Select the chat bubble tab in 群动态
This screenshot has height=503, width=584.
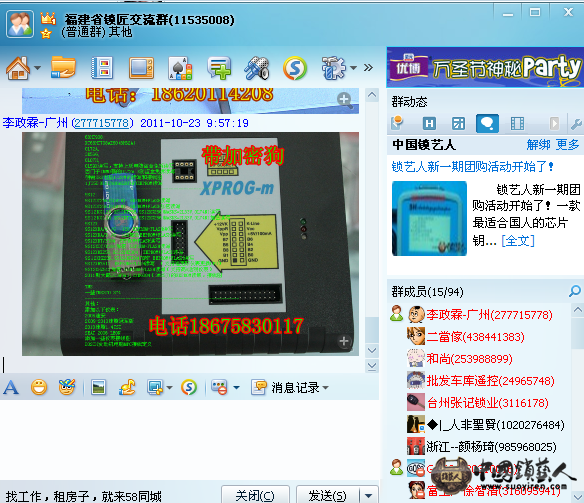click(x=487, y=123)
